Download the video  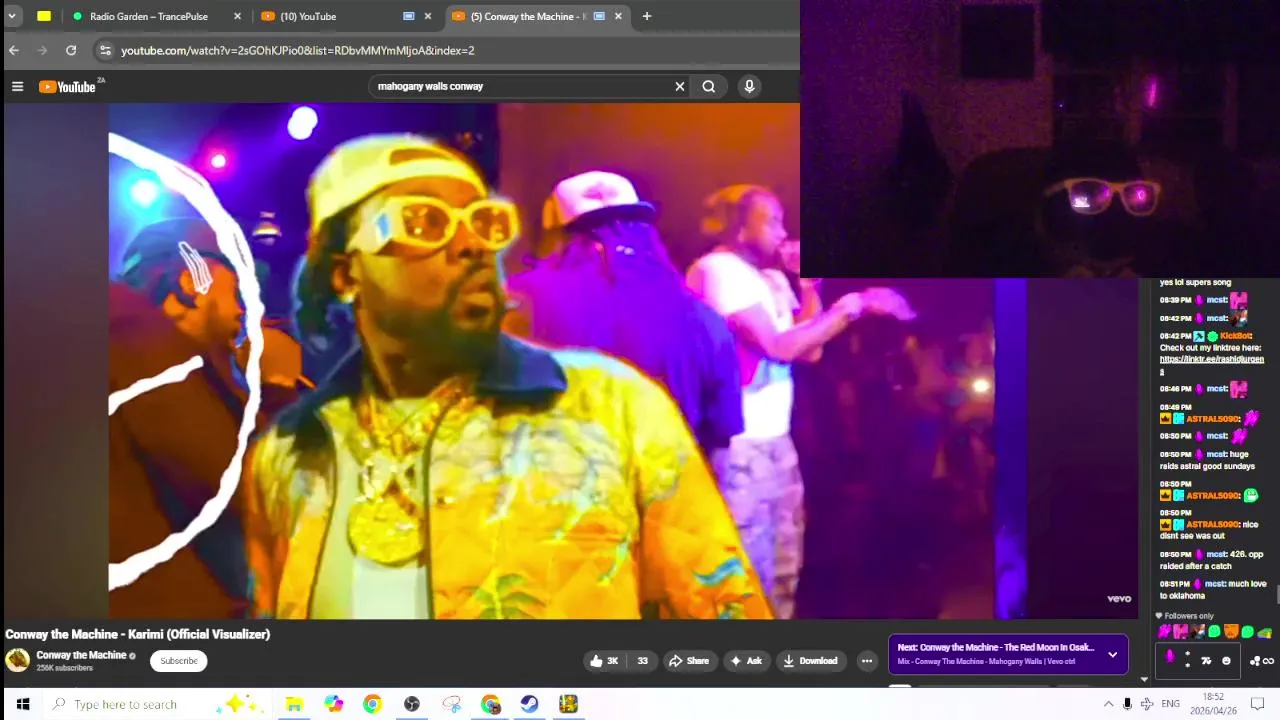810,661
